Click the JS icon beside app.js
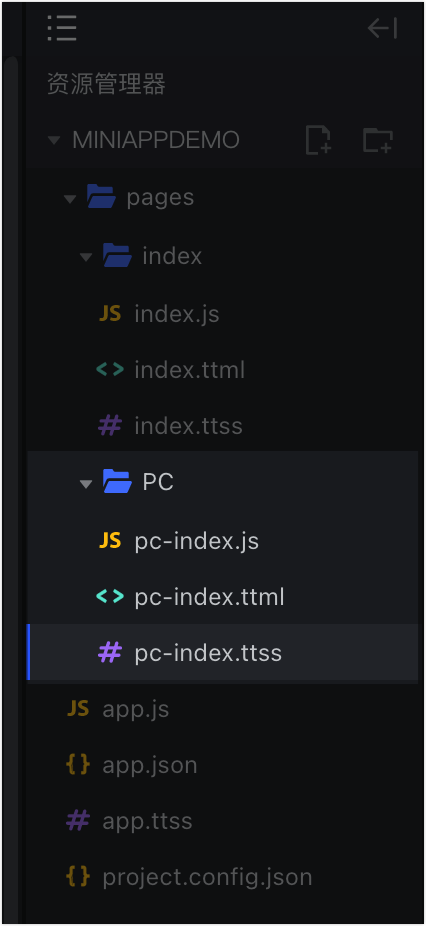 tap(78, 708)
